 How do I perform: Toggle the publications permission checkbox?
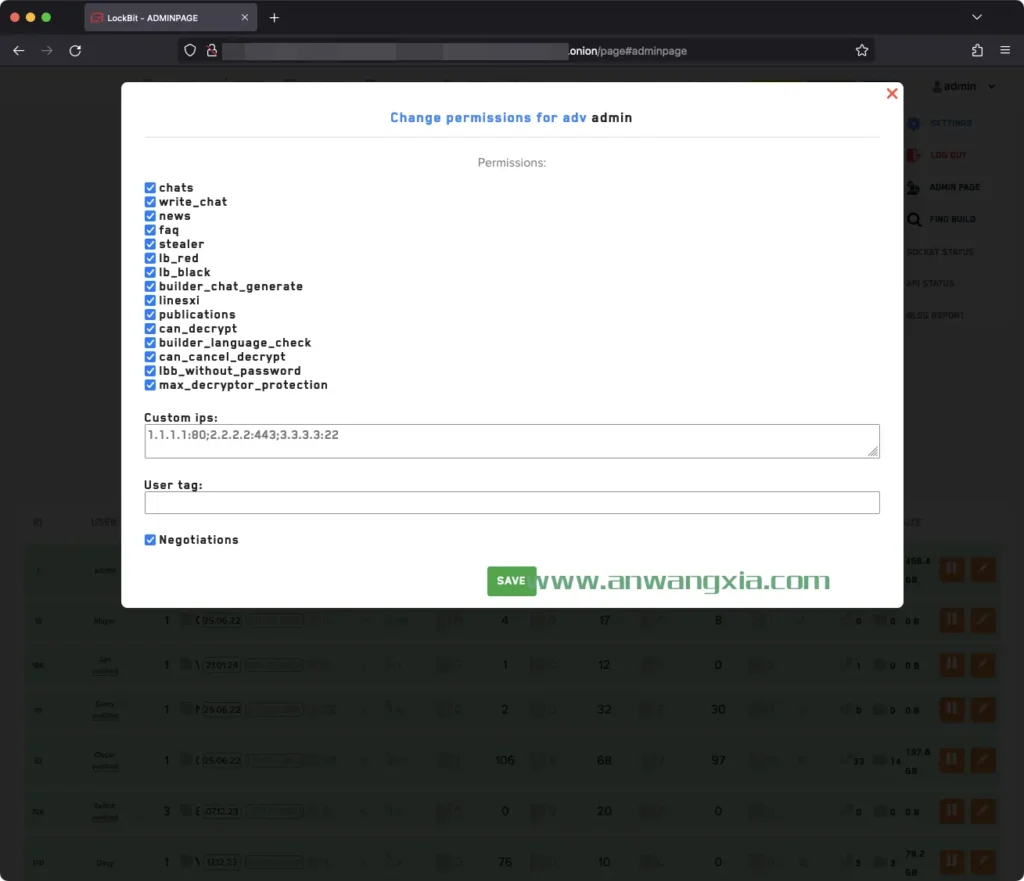tap(150, 314)
